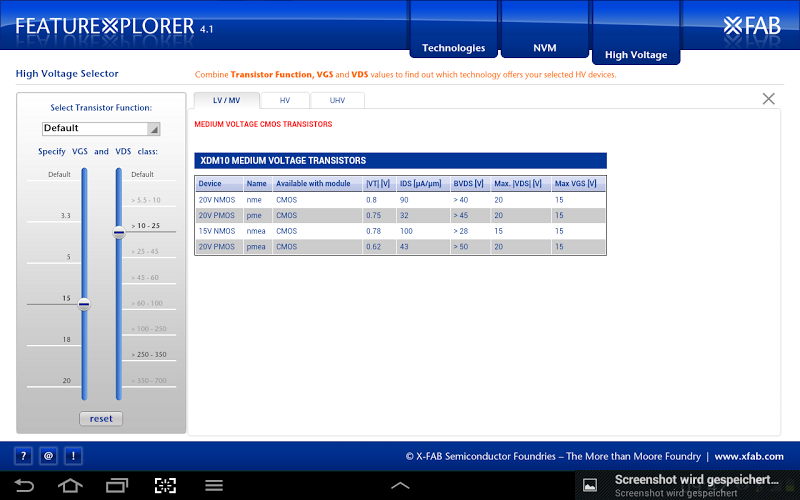Screen dimensions: 800x500
Task: Set VGS class to 20
Action: (x=66, y=381)
